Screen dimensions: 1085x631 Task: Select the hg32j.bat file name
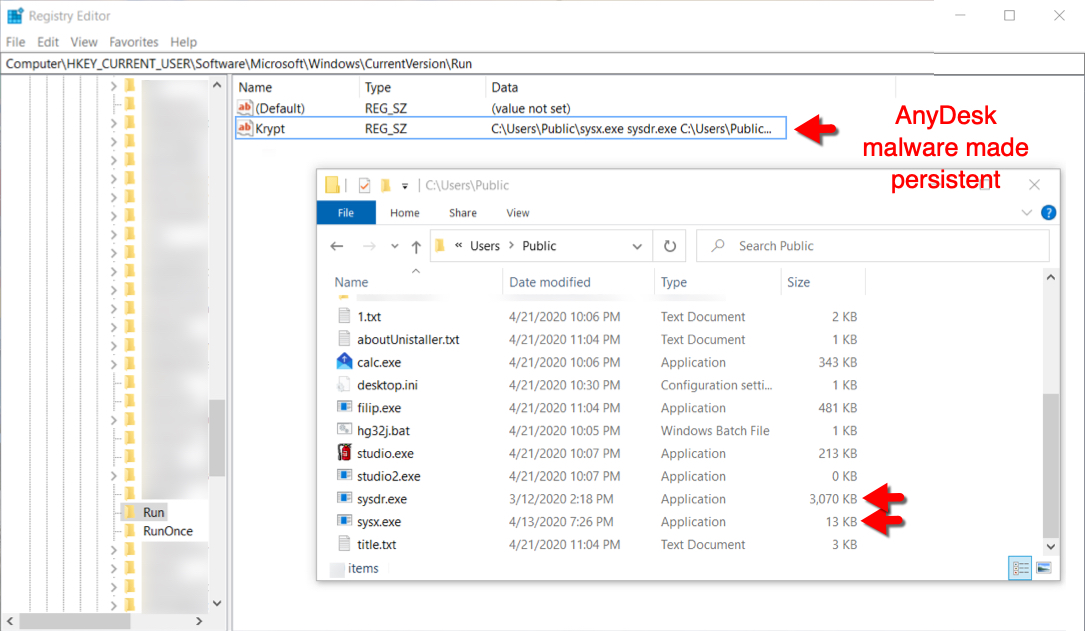pos(383,430)
